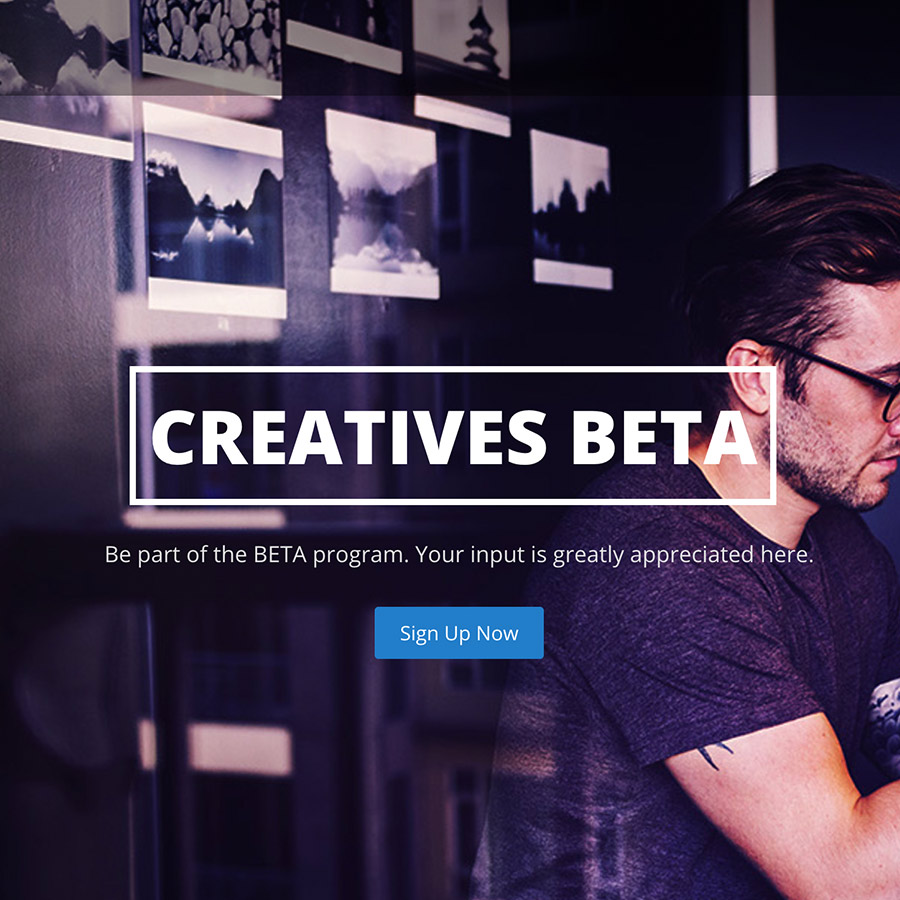Click the tattoo on the man's arm
900x900 pixels.
713,755
